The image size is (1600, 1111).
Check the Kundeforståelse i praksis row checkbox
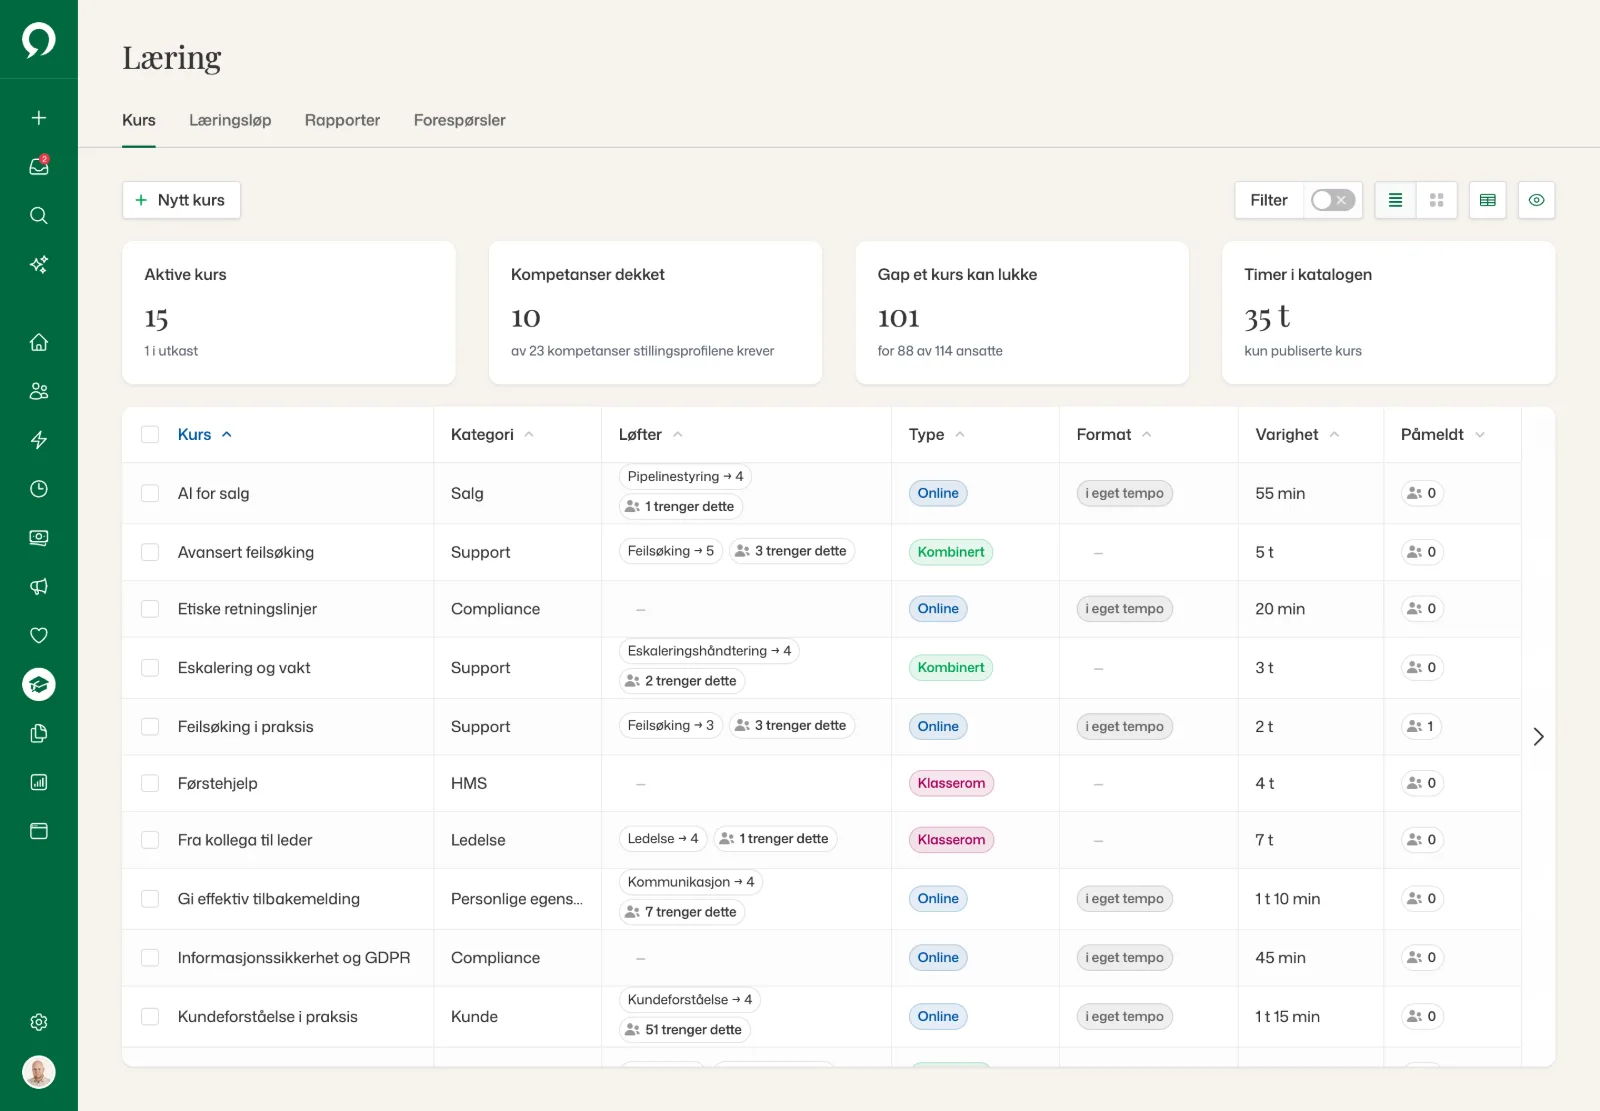tap(150, 1016)
